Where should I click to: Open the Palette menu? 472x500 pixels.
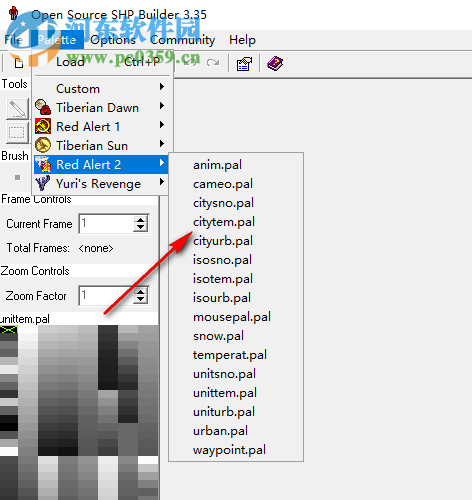coord(57,40)
